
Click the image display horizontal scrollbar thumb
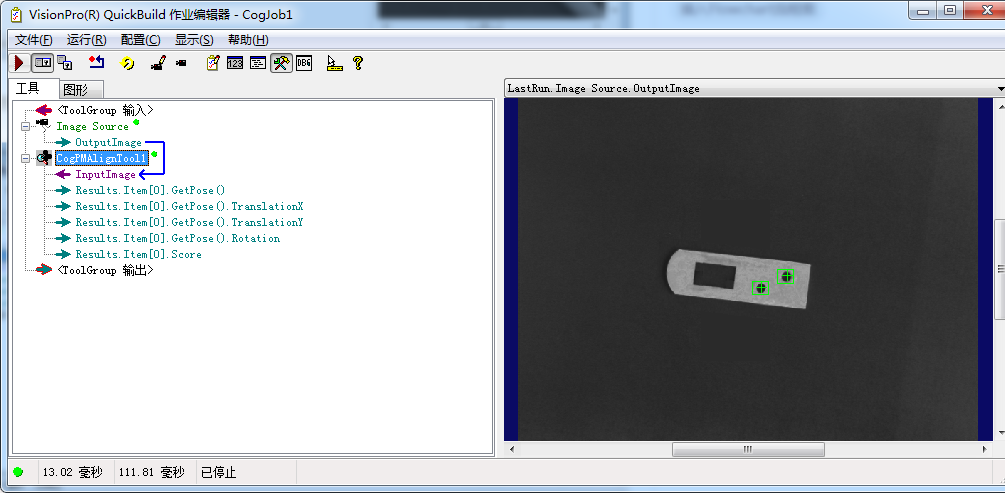(748, 449)
